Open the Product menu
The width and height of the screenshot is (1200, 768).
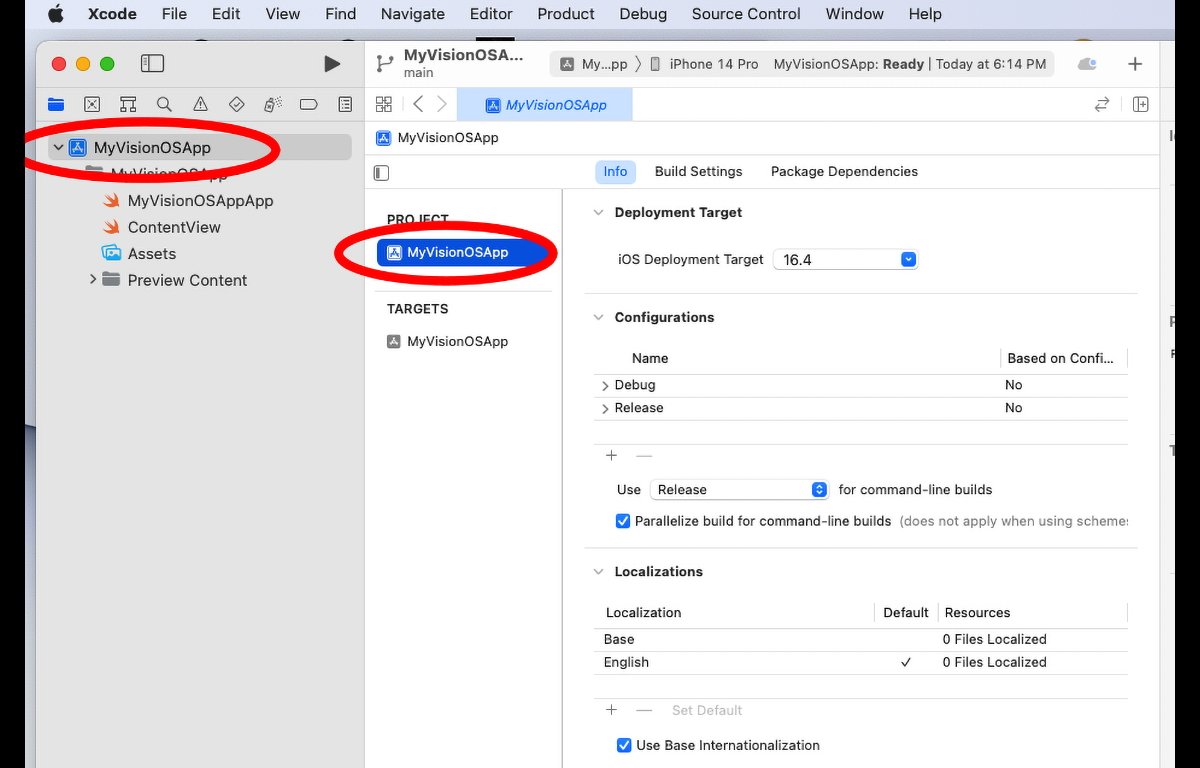coord(566,14)
